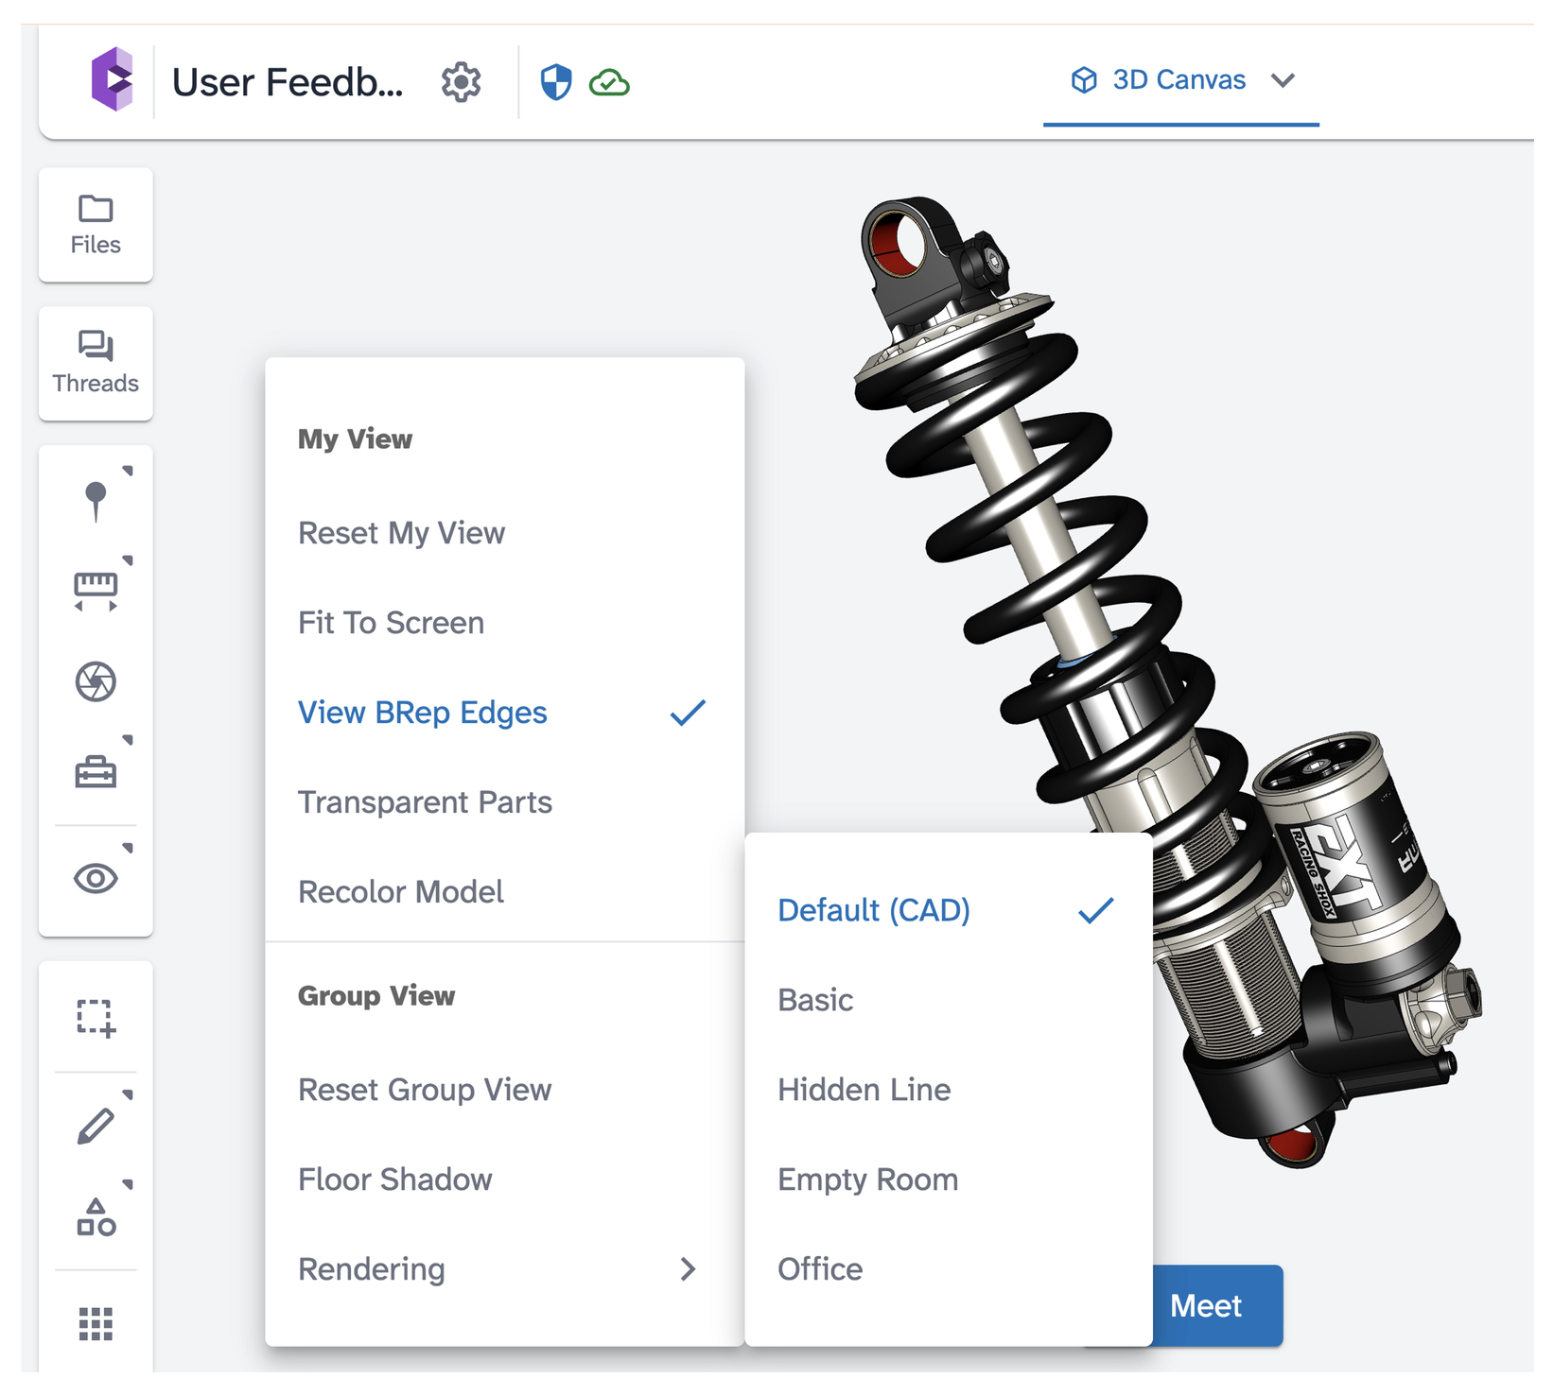Toggle View BRep Edges option
Screen dimensions: 1554x1390
(505, 713)
